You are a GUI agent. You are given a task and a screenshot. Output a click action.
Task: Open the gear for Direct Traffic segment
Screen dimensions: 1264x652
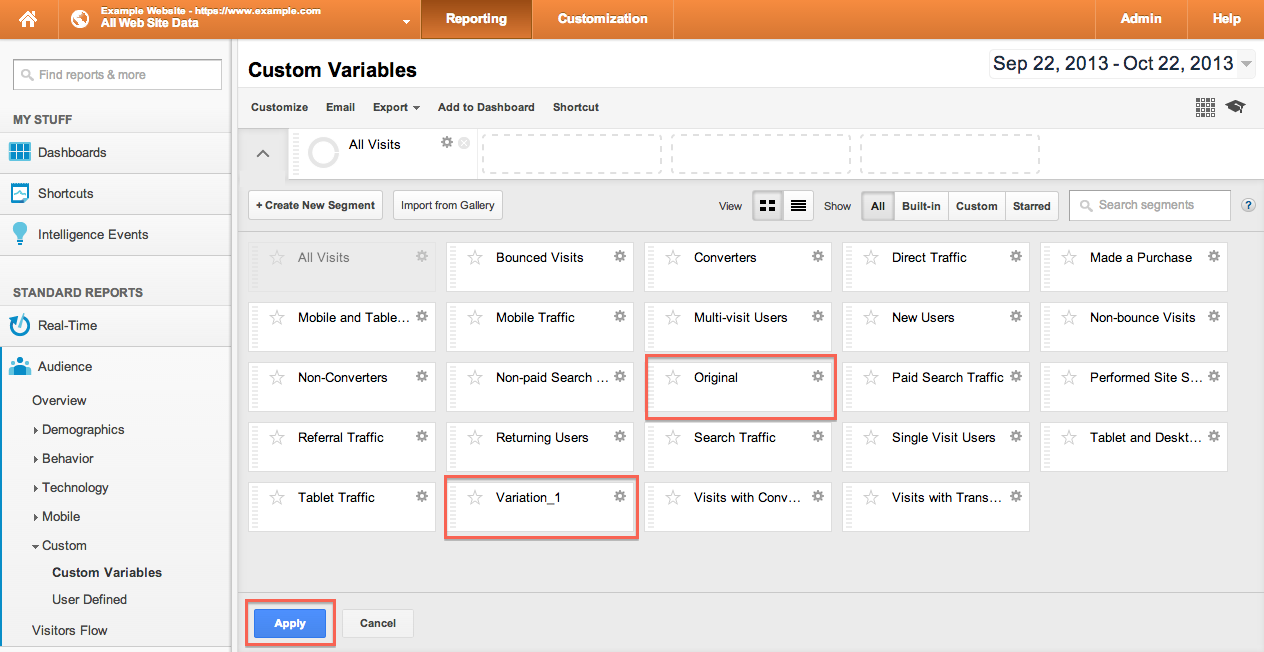click(1016, 257)
